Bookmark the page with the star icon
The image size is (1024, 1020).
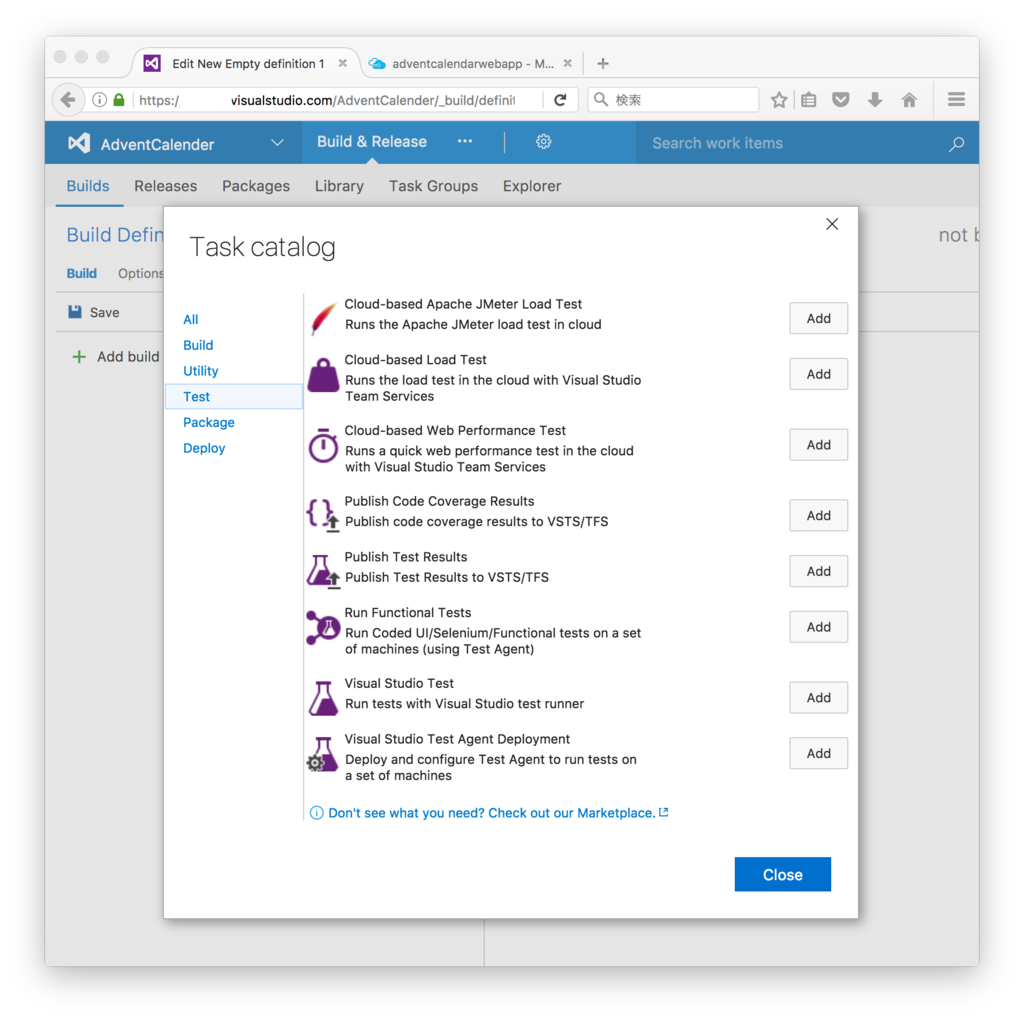pos(778,100)
